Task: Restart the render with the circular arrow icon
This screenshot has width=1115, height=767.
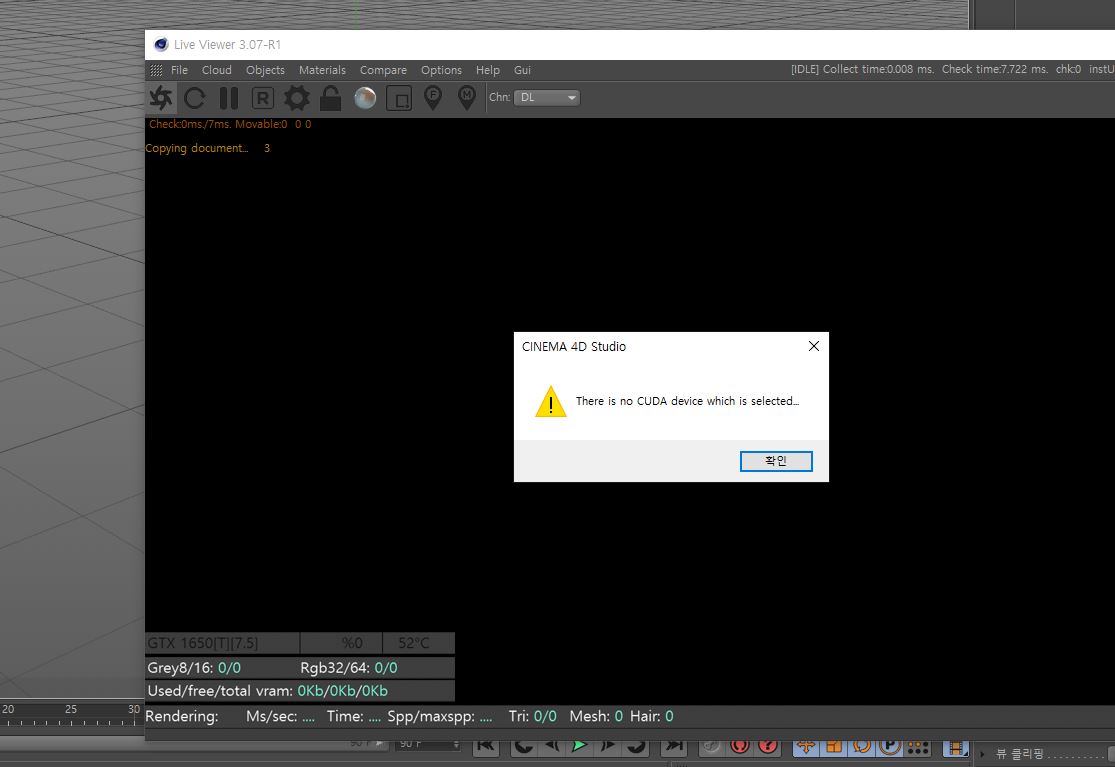Action: (x=195, y=98)
